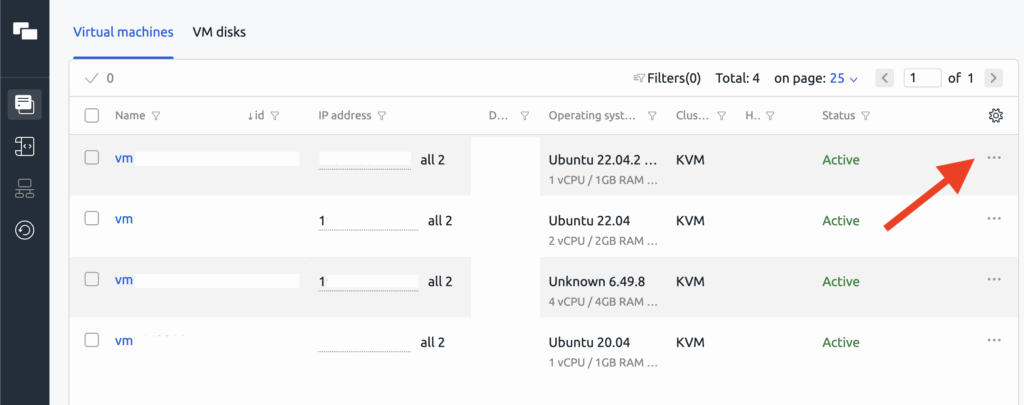Screen dimensions: 1024x405
Task: Select the Virtual machines tab
Action: point(123,32)
